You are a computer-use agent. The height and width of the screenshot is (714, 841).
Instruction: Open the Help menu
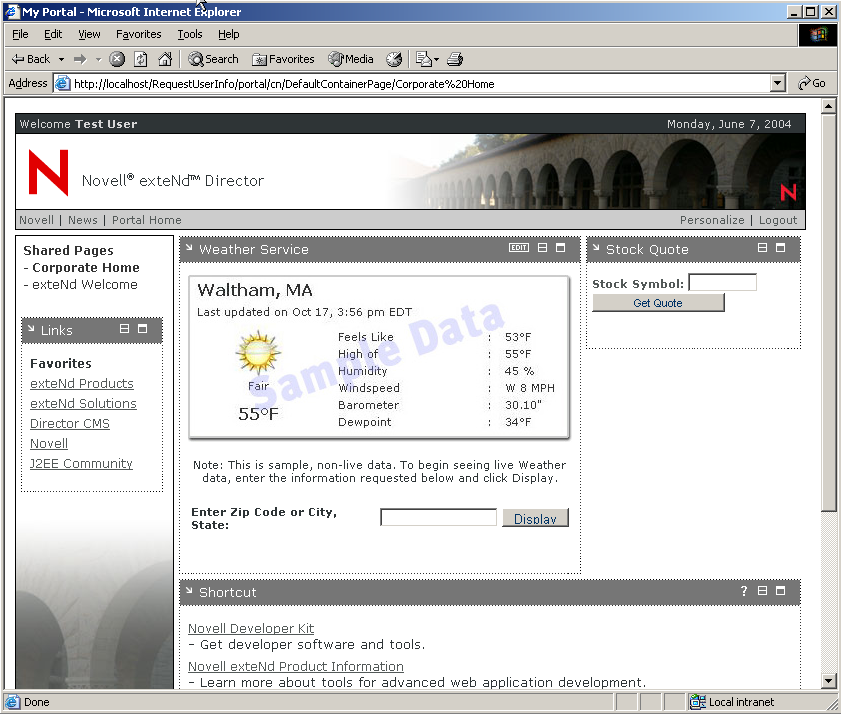pyautogui.click(x=228, y=34)
